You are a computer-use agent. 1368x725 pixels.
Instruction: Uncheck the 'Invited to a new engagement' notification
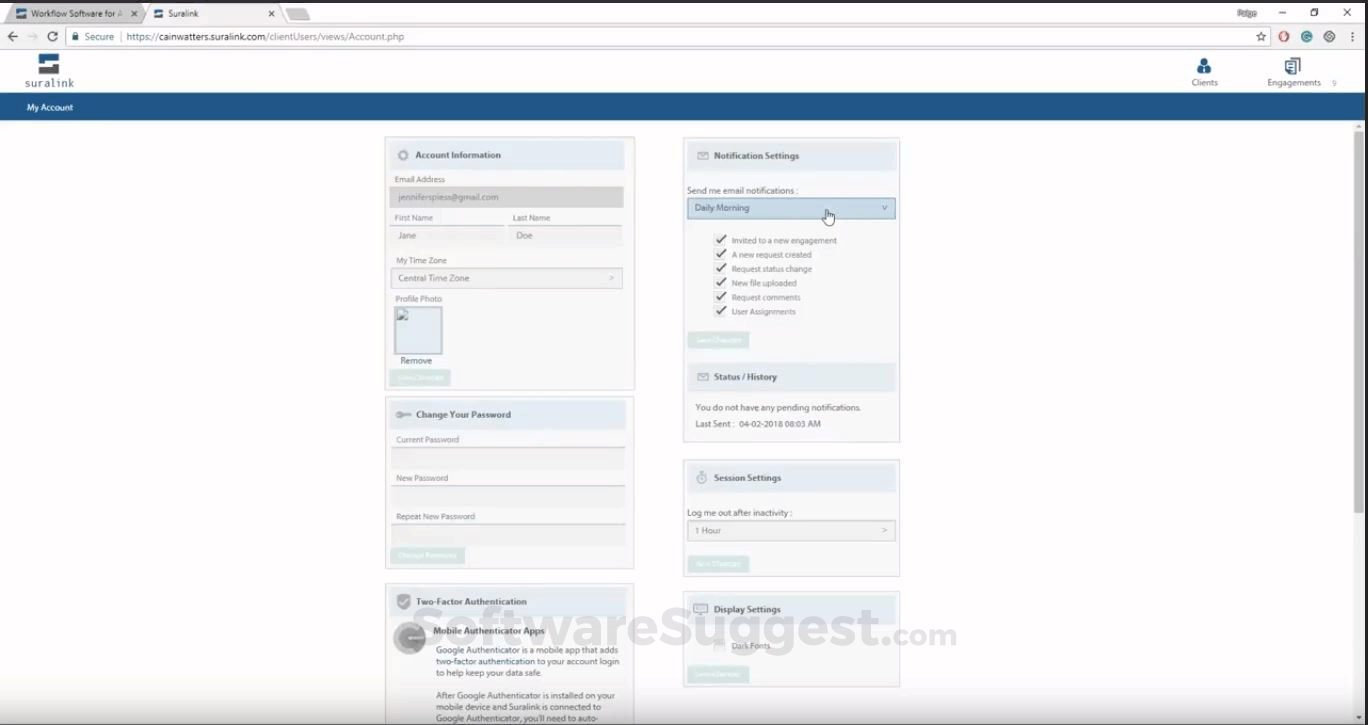coord(721,239)
